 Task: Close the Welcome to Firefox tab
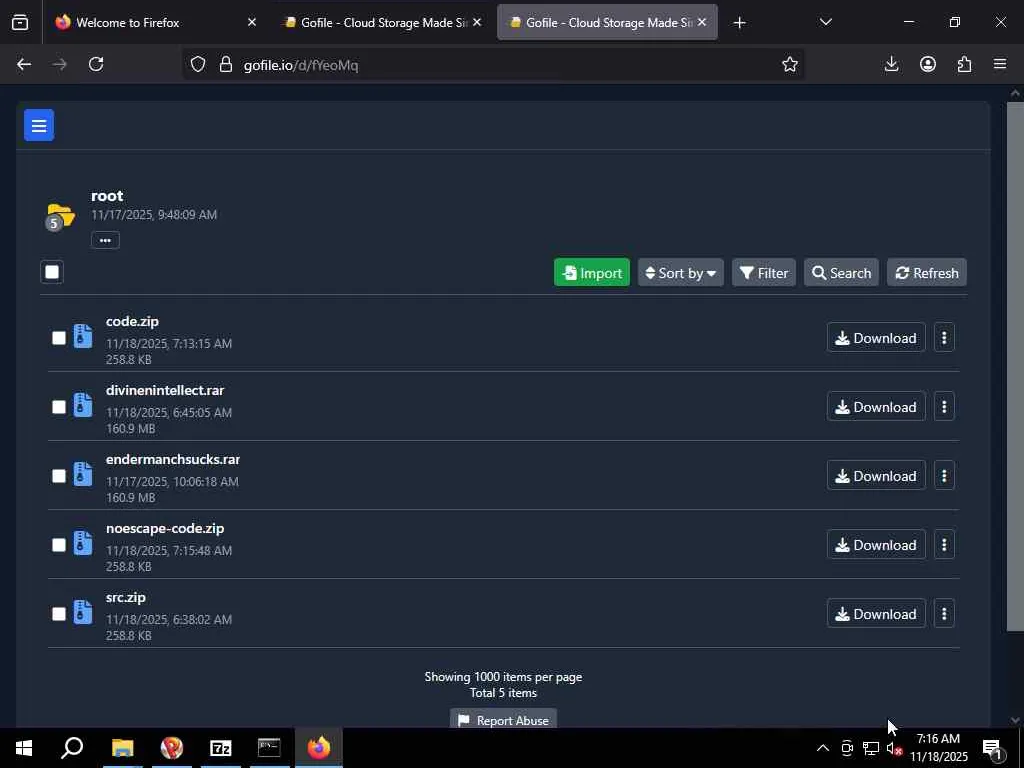[251, 22]
